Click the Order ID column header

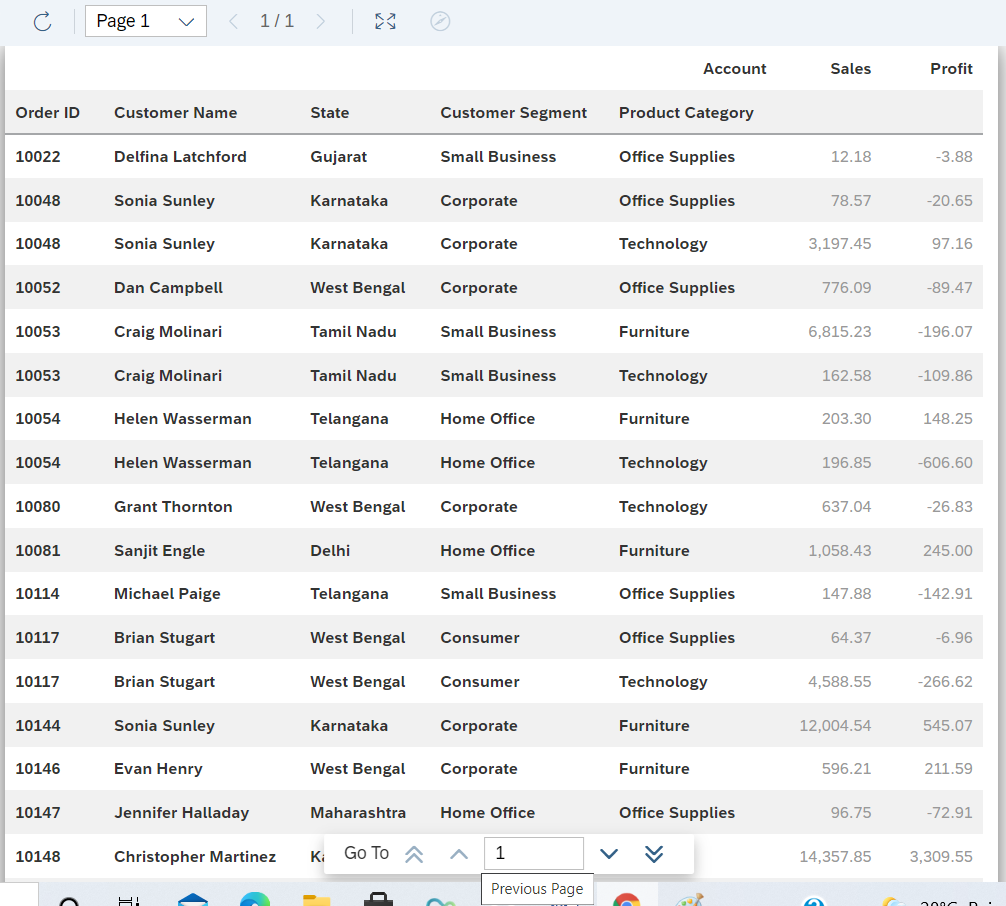pyautogui.click(x=48, y=113)
